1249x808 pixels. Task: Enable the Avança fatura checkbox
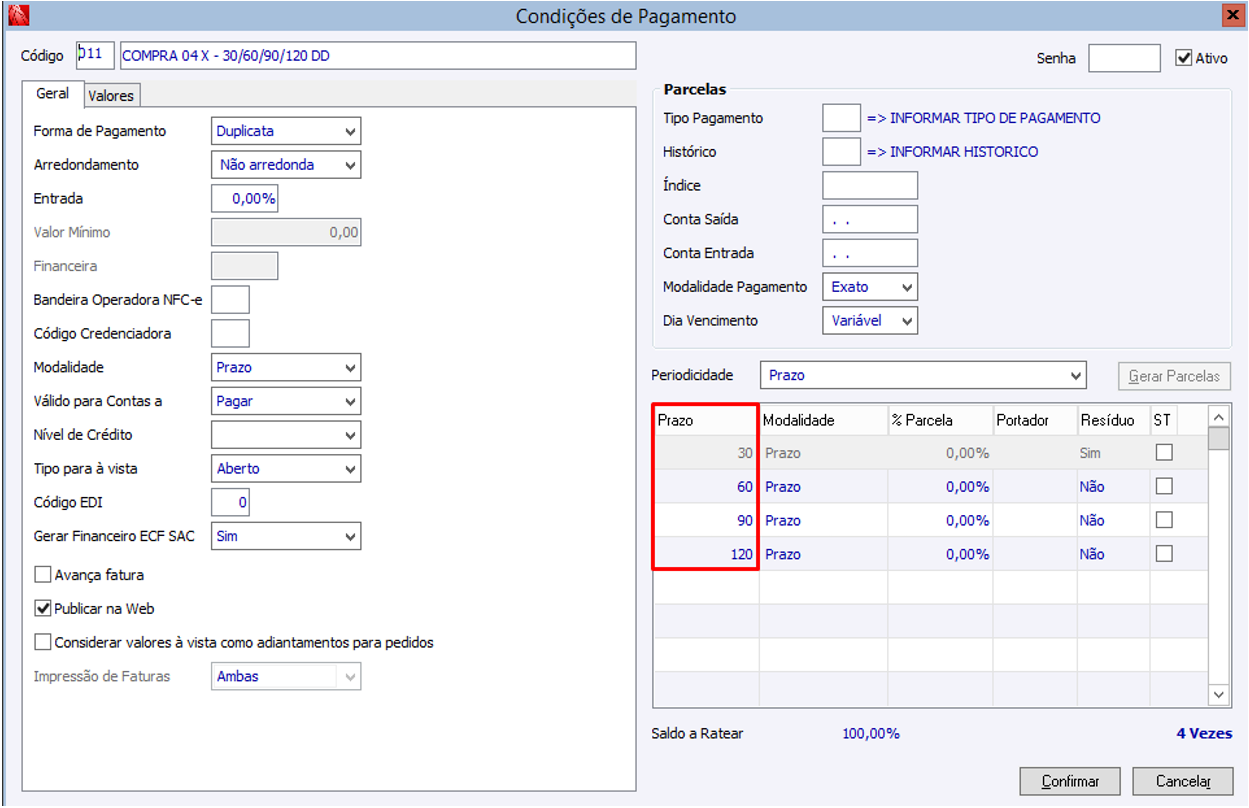(43, 575)
